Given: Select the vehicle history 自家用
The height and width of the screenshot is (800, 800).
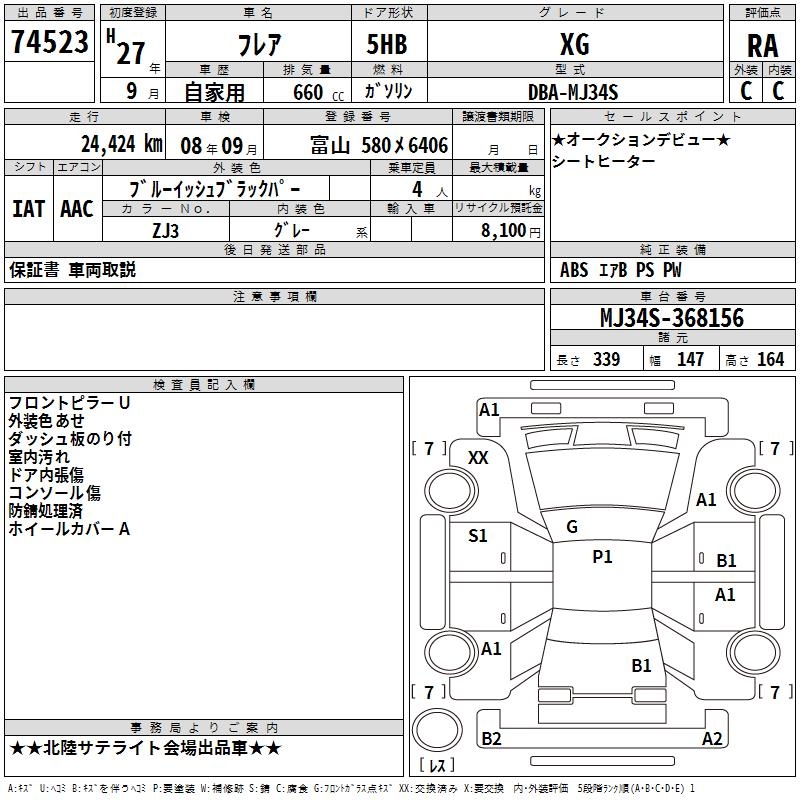Looking at the screenshot, I should click(x=214, y=92).
